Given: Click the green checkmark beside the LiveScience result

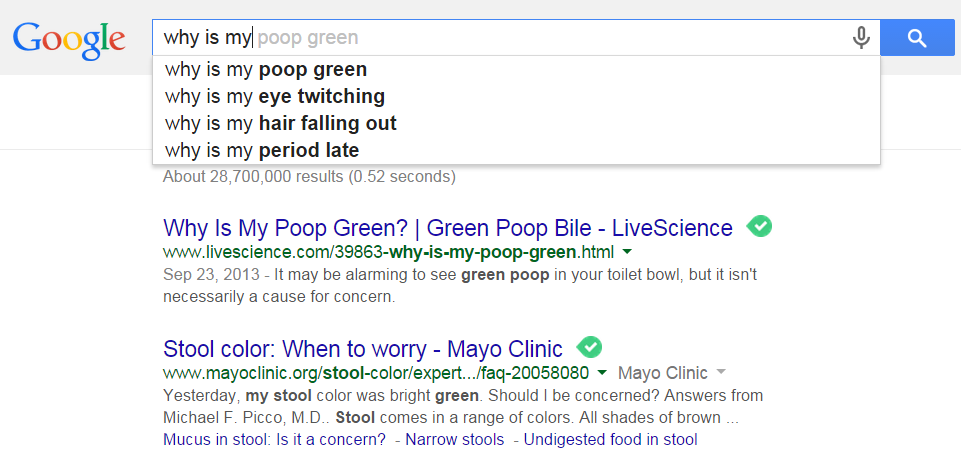Looking at the screenshot, I should point(759,226).
